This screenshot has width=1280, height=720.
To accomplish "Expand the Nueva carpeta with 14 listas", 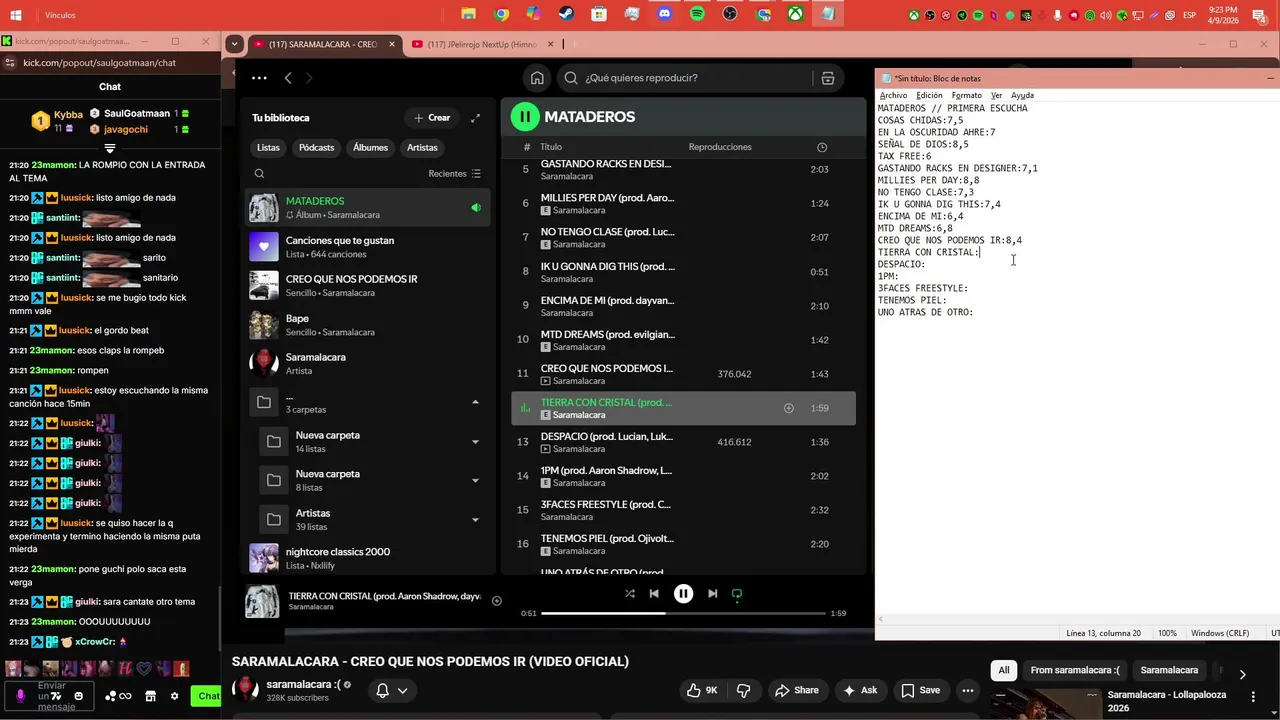I will [x=475, y=442].
